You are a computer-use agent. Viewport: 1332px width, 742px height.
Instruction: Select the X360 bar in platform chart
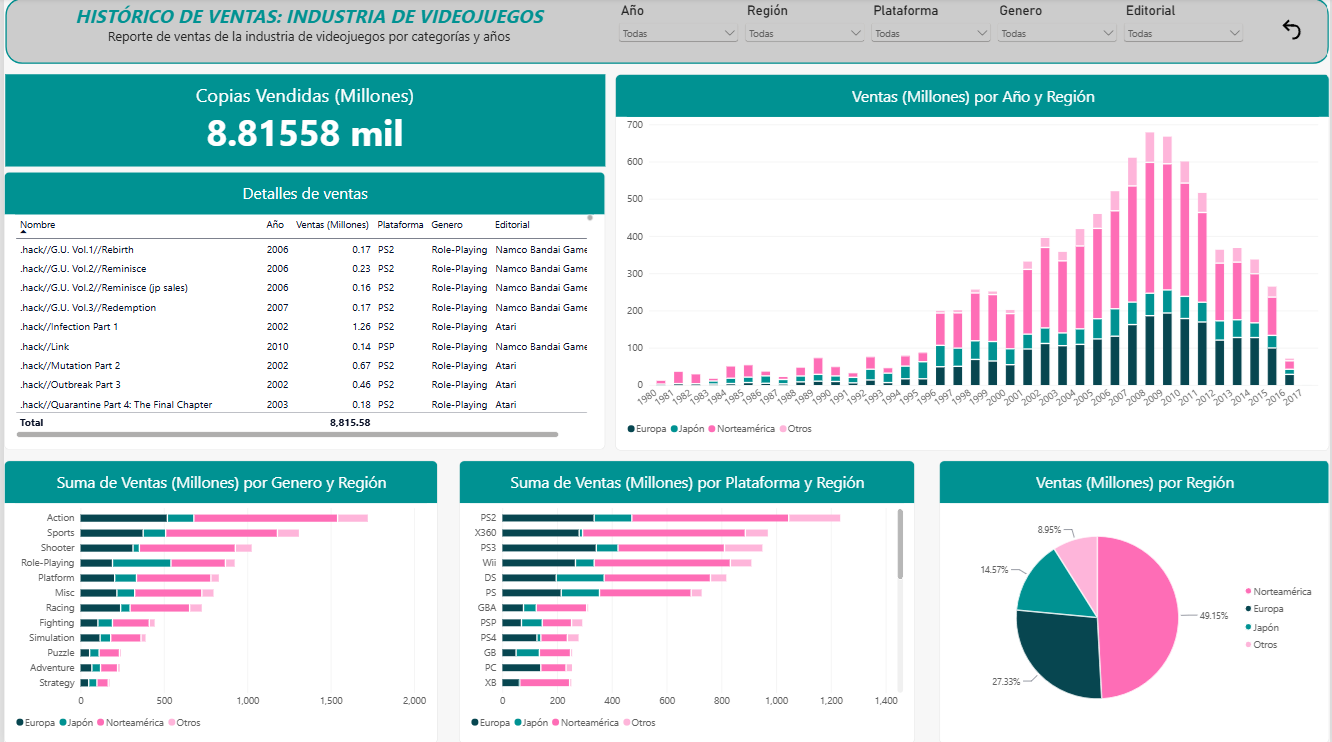click(635, 533)
